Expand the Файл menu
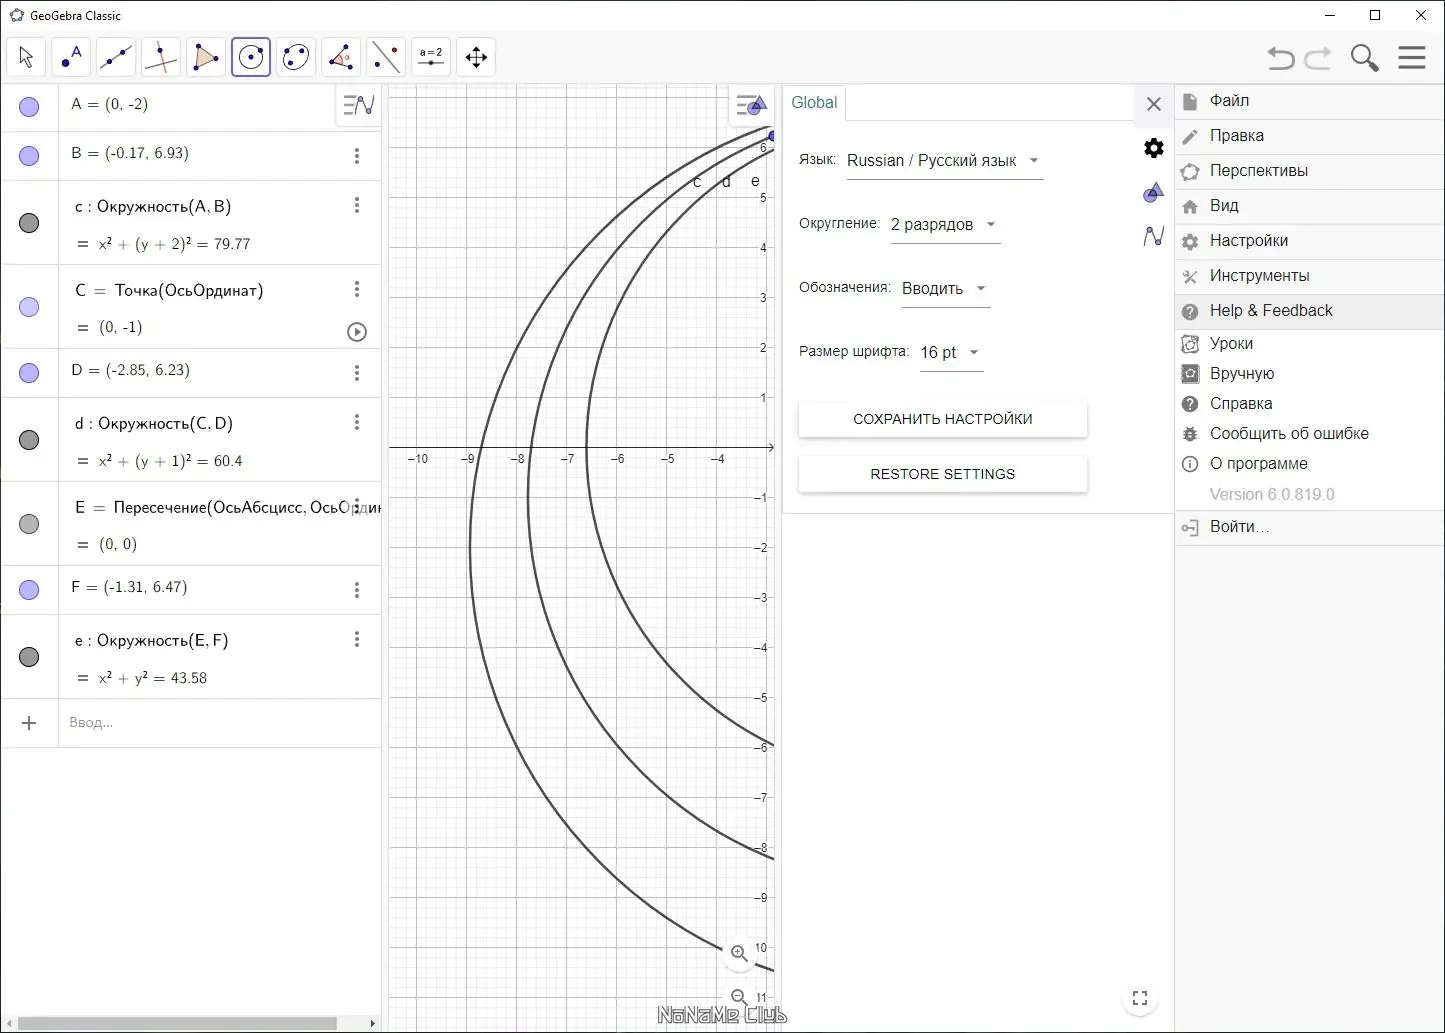The width and height of the screenshot is (1445, 1033). tap(1310, 101)
